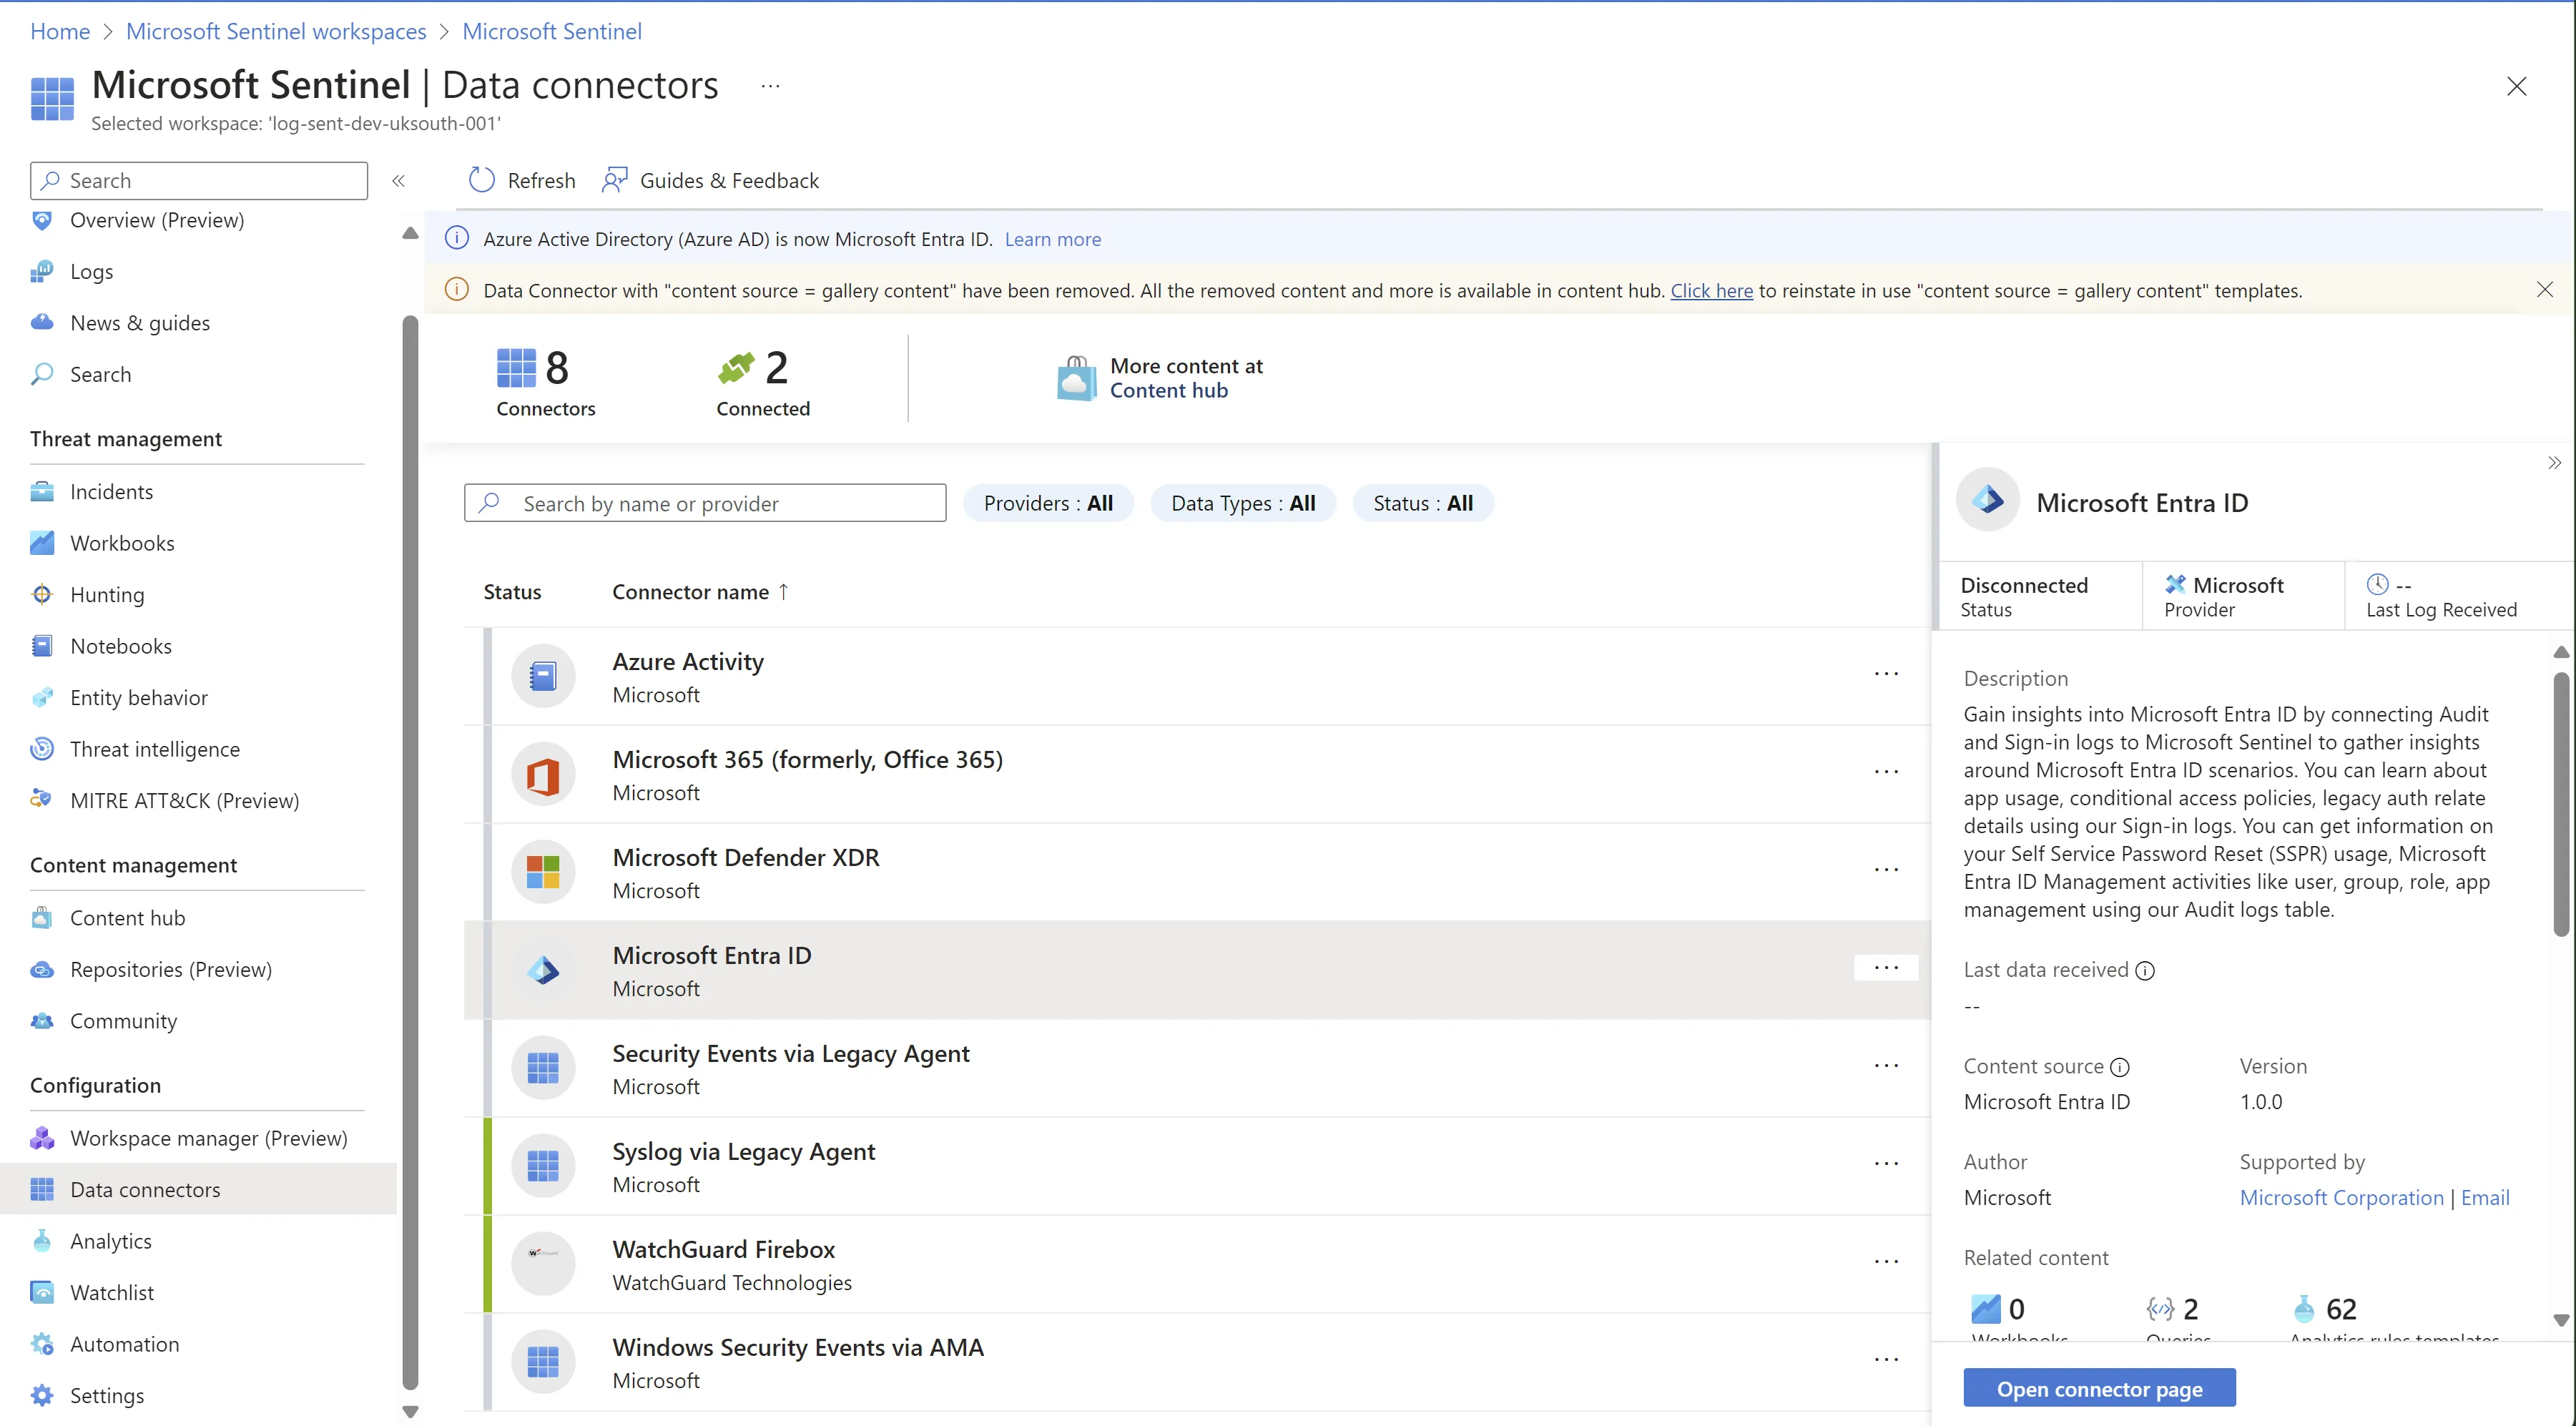Select the WatchGuard Firebox connector icon
2576x1426 pixels.
click(543, 1264)
